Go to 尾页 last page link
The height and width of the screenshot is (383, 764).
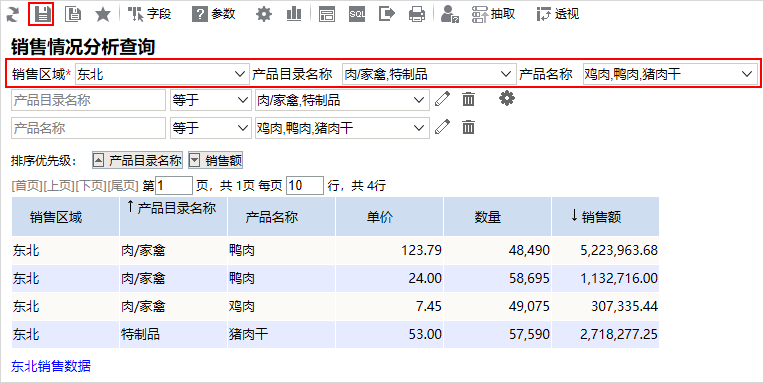(x=123, y=186)
